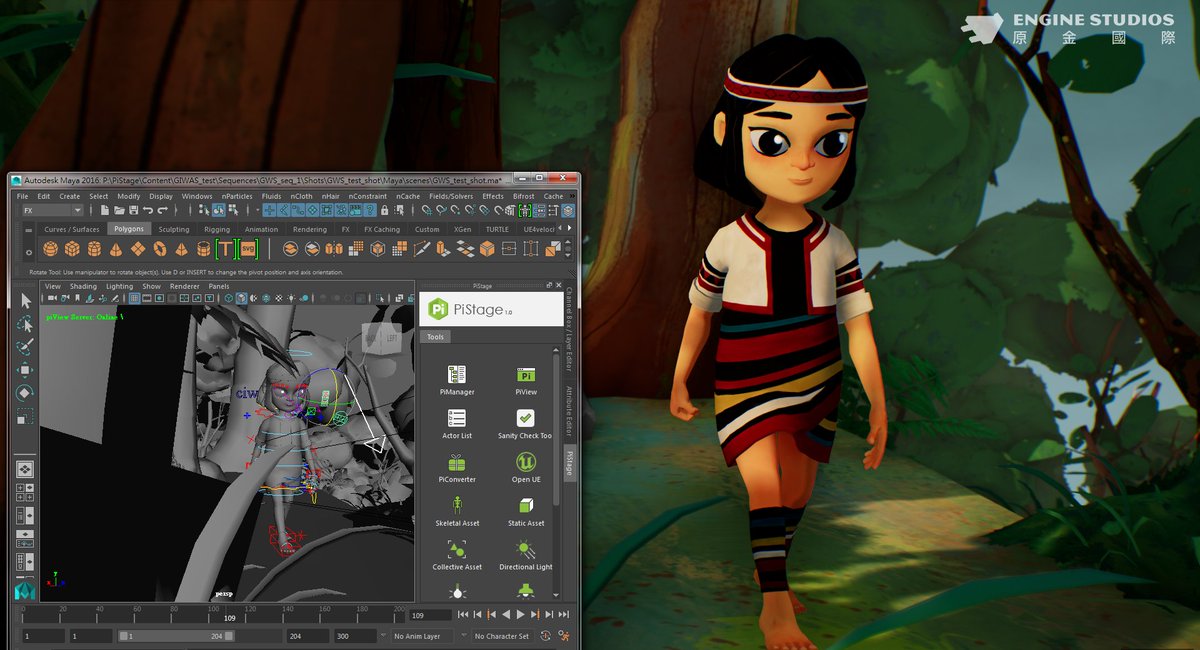Viewport: 1200px width, 650px height.
Task: Click the Tools tab in PiStage
Action: 435,337
